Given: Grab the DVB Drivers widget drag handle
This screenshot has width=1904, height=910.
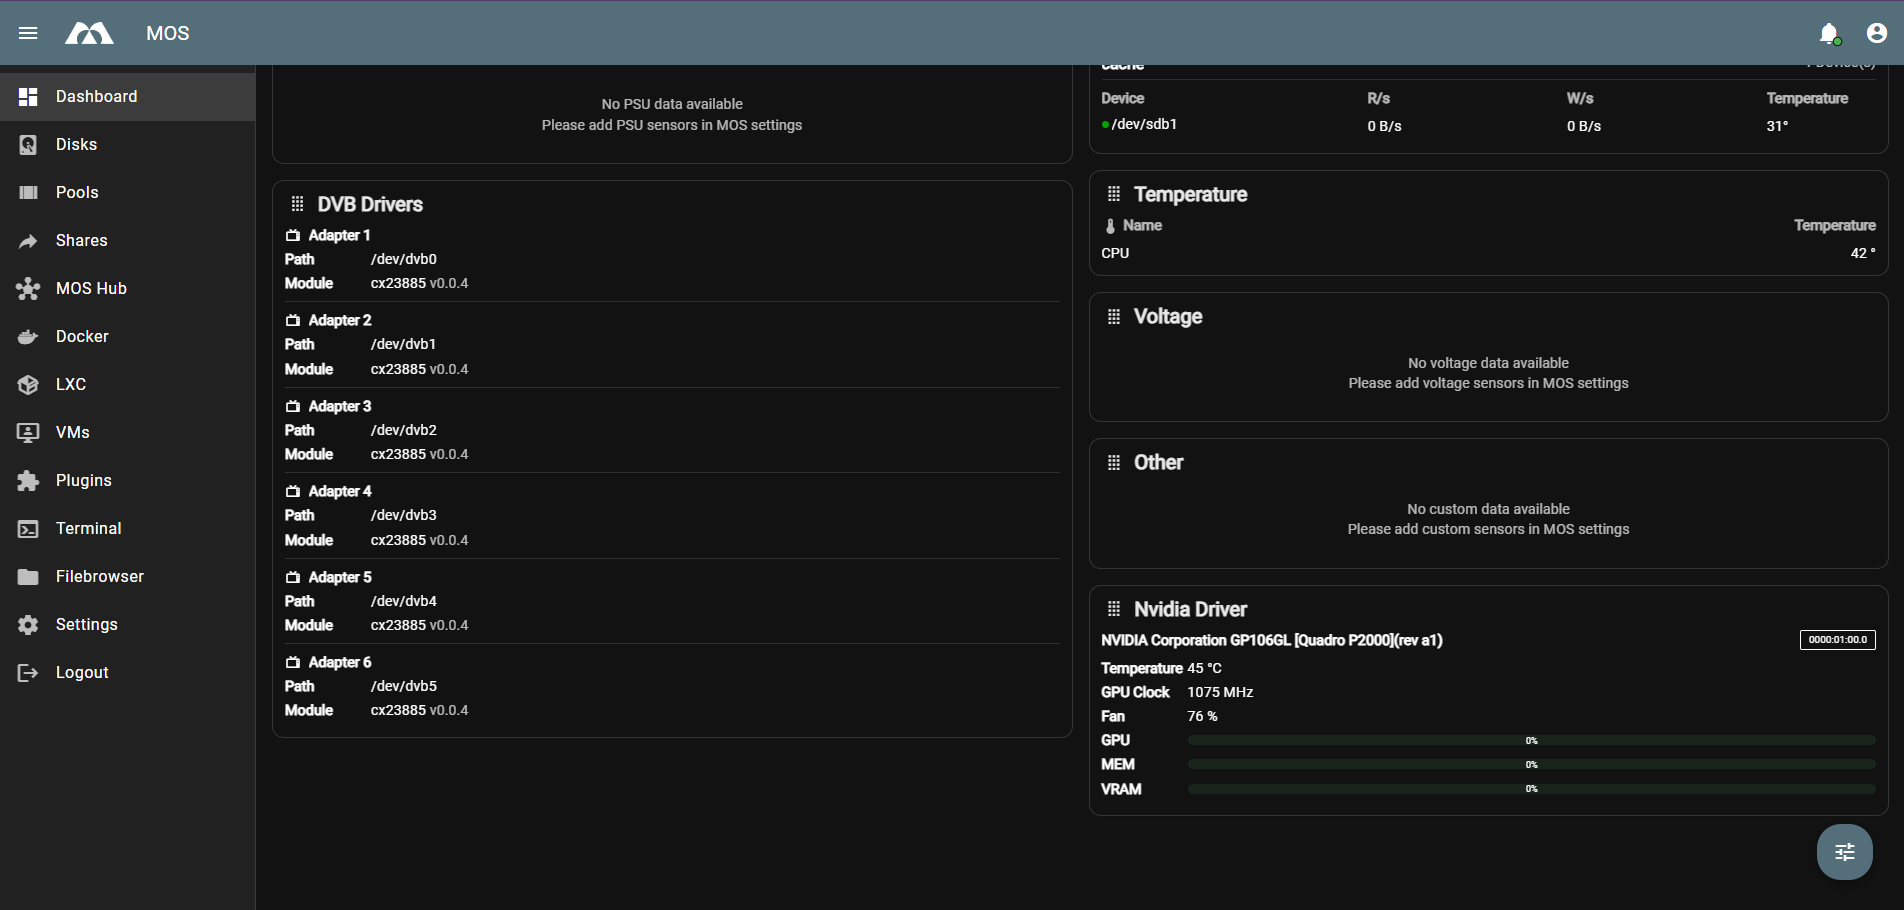Looking at the screenshot, I should [x=296, y=203].
